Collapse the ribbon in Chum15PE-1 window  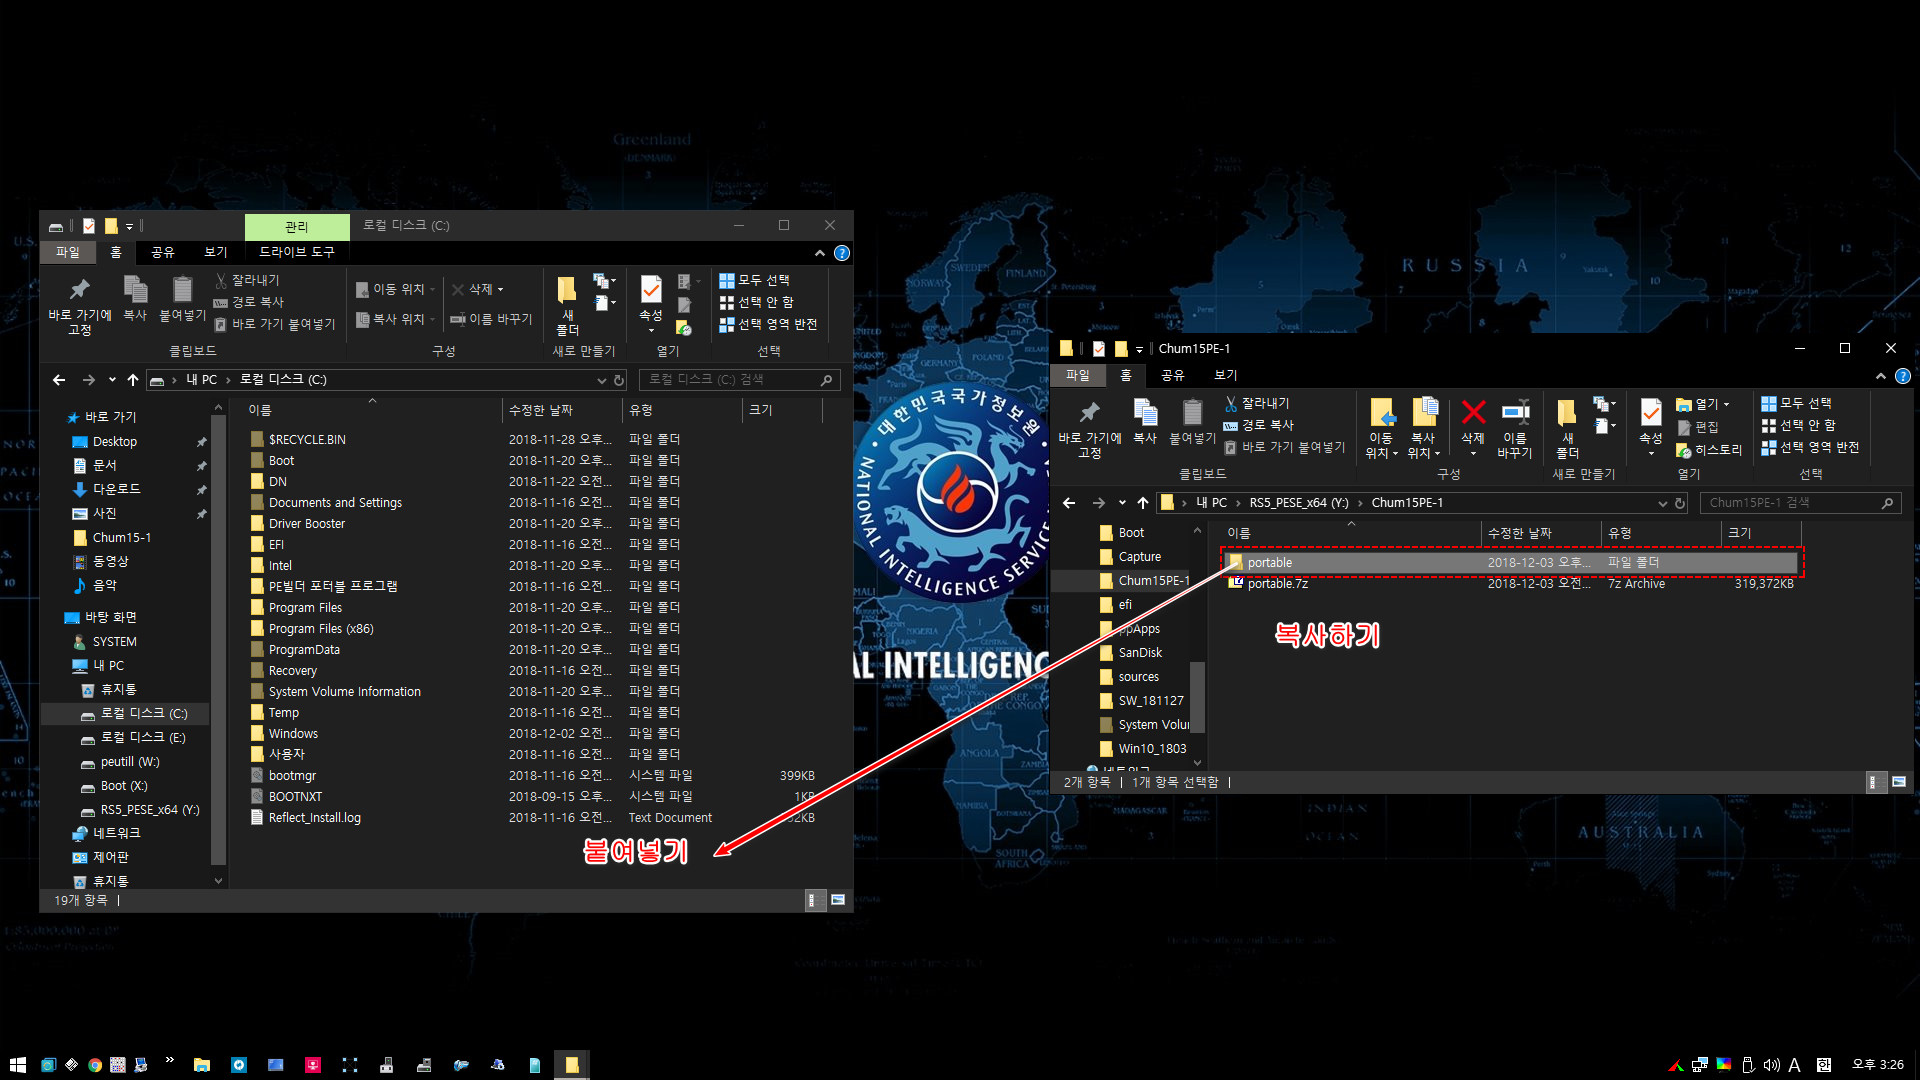(x=1881, y=376)
